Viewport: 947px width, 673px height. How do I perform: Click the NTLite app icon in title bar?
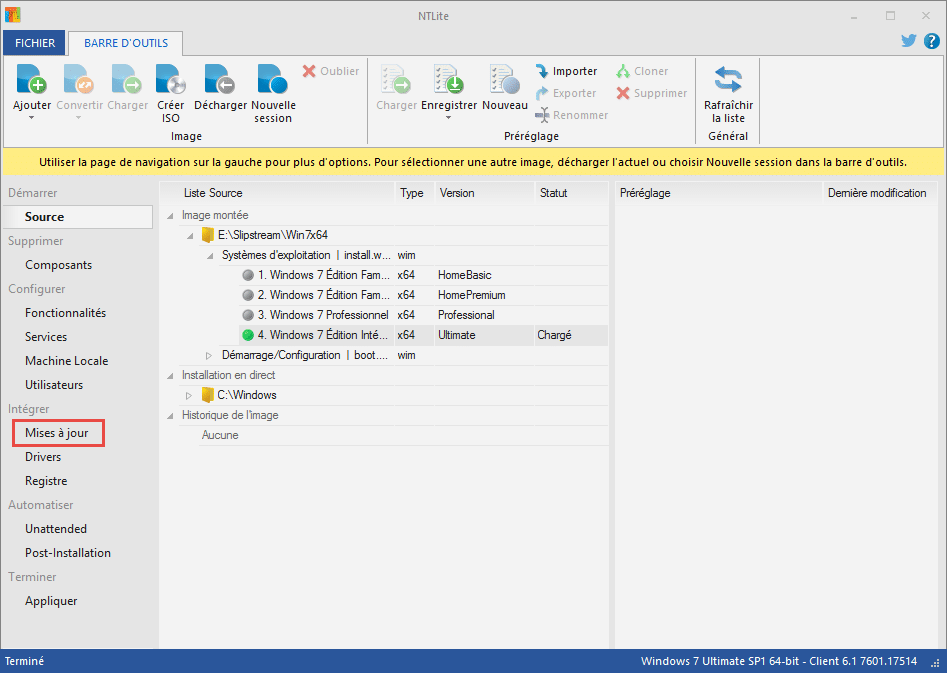[13, 14]
